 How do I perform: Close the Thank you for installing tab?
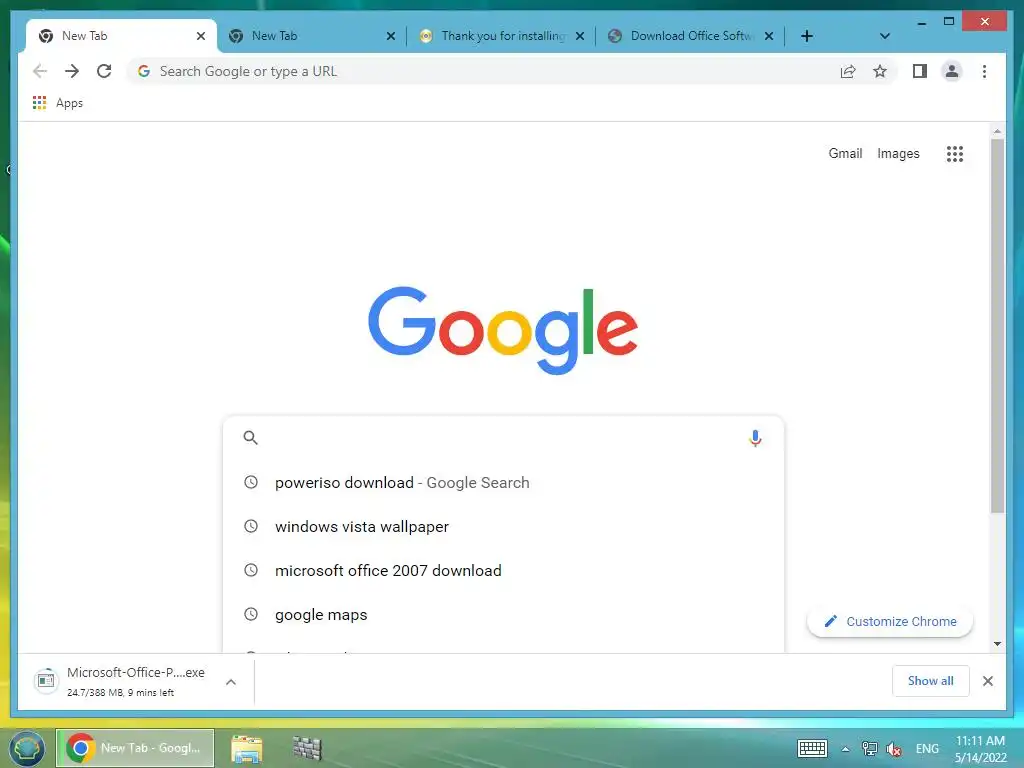[x=579, y=36]
